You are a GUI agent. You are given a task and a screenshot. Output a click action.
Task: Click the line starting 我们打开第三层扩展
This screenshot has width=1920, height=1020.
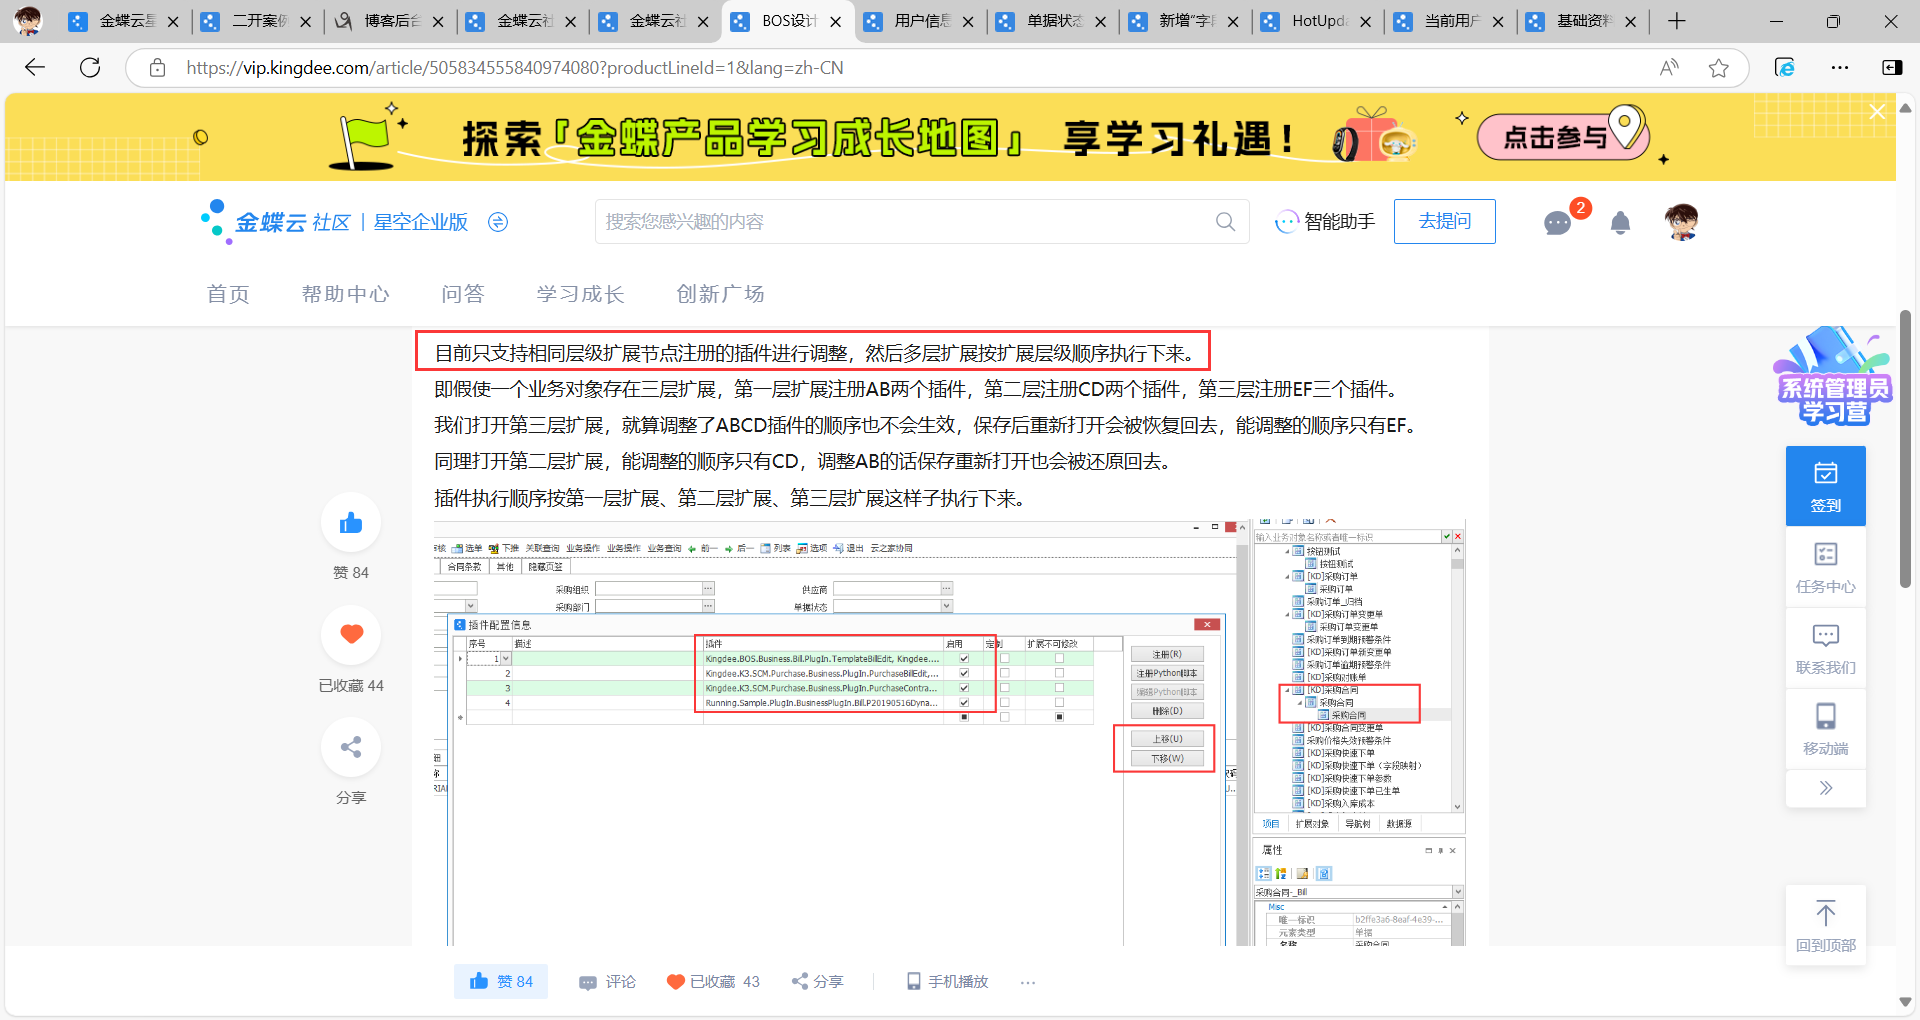[928, 425]
